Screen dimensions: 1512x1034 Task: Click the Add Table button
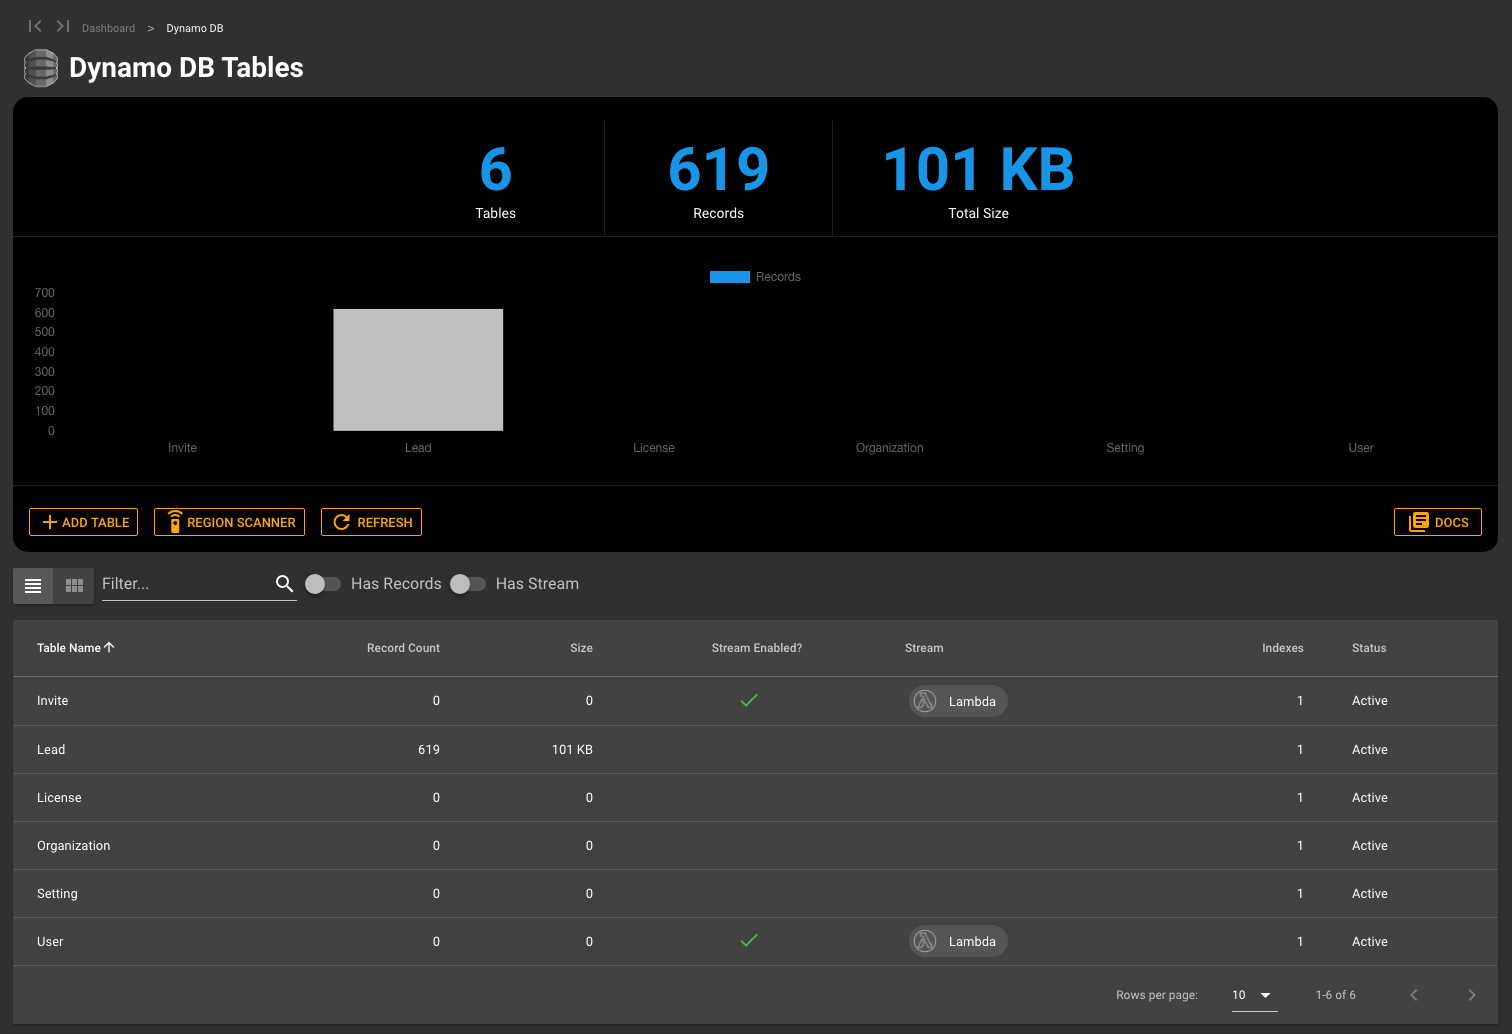(x=84, y=522)
